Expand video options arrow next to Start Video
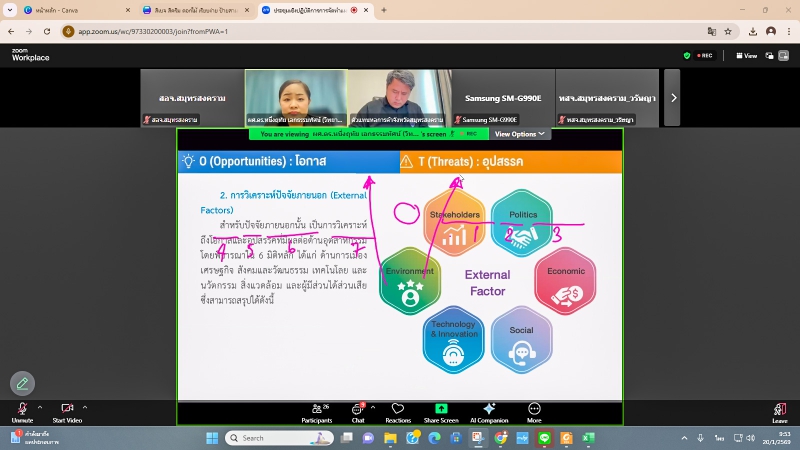Image resolution: width=800 pixels, height=450 pixels. (x=85, y=407)
